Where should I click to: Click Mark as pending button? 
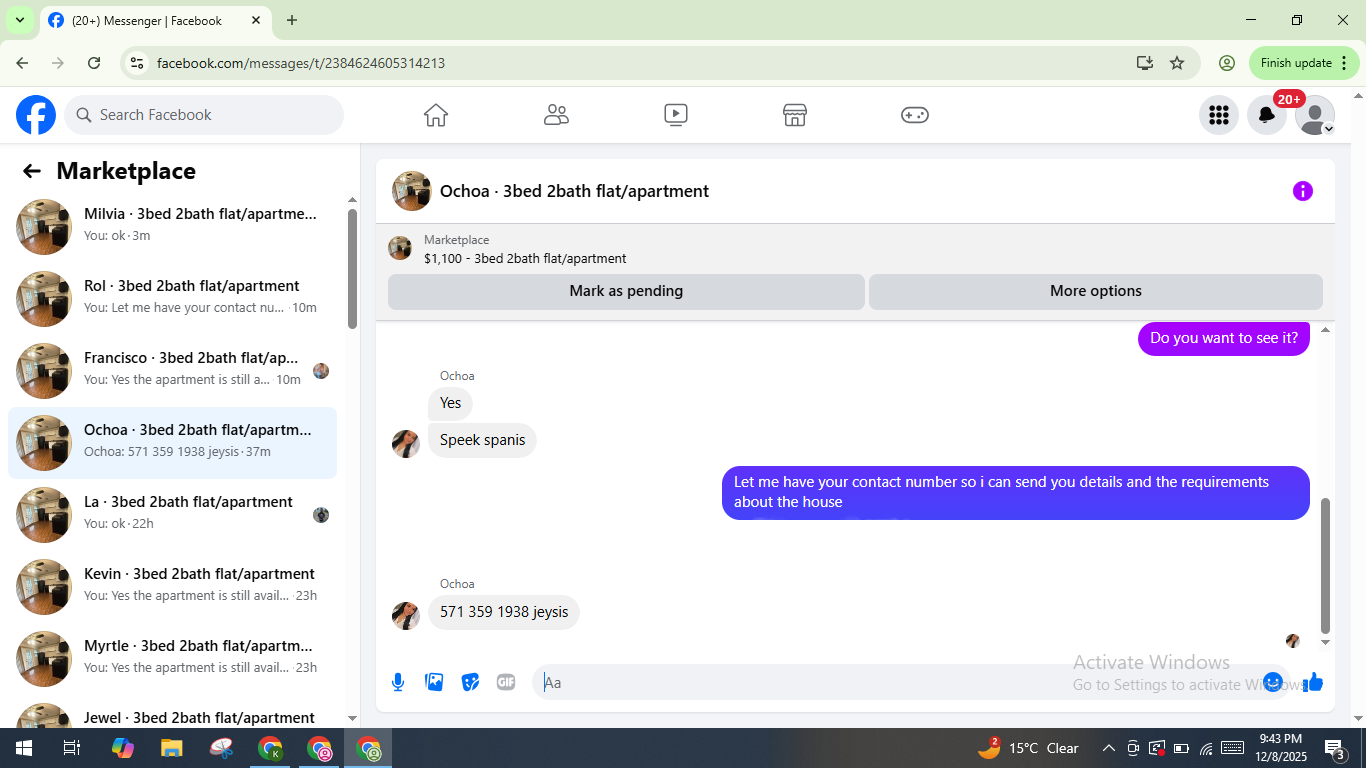626,291
